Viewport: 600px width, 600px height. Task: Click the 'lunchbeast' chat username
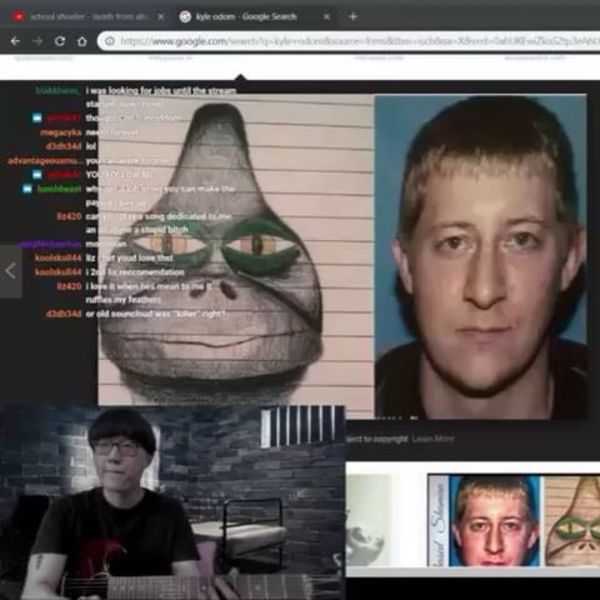(59, 189)
